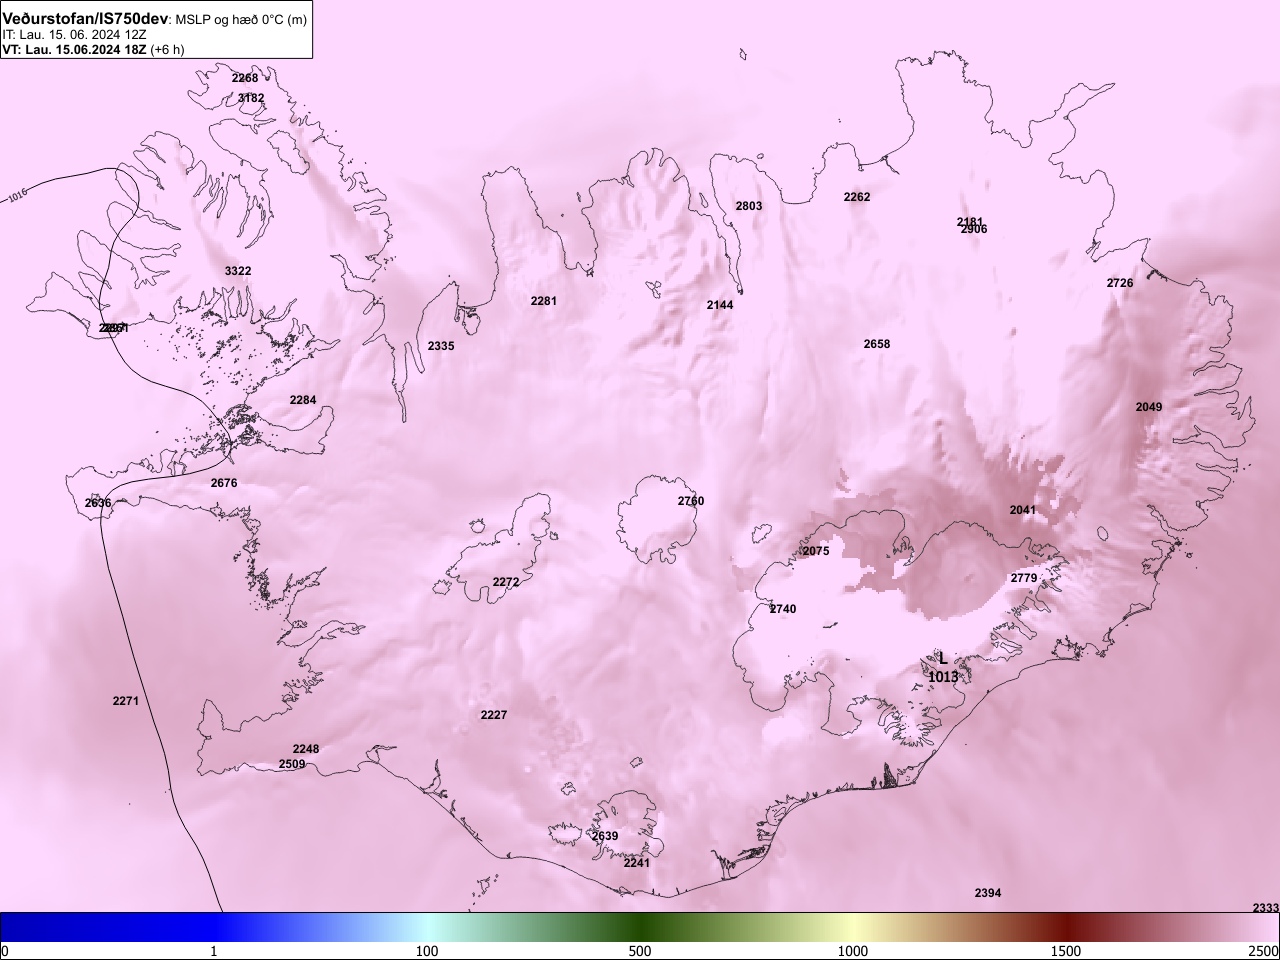Select the 1013 pressure value
This screenshot has width=1280, height=960.
tap(943, 677)
